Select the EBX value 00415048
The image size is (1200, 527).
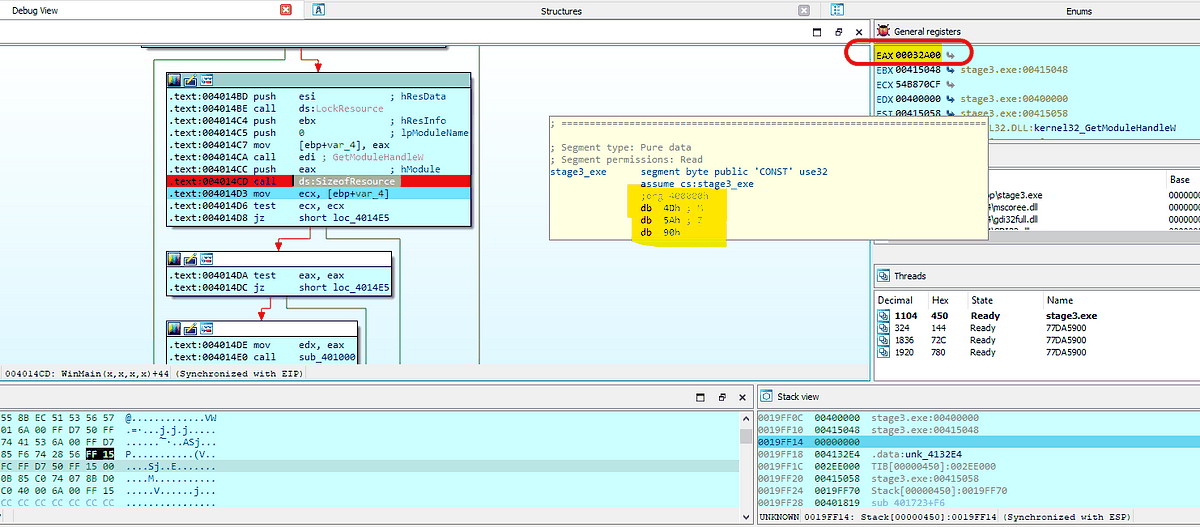[919, 71]
